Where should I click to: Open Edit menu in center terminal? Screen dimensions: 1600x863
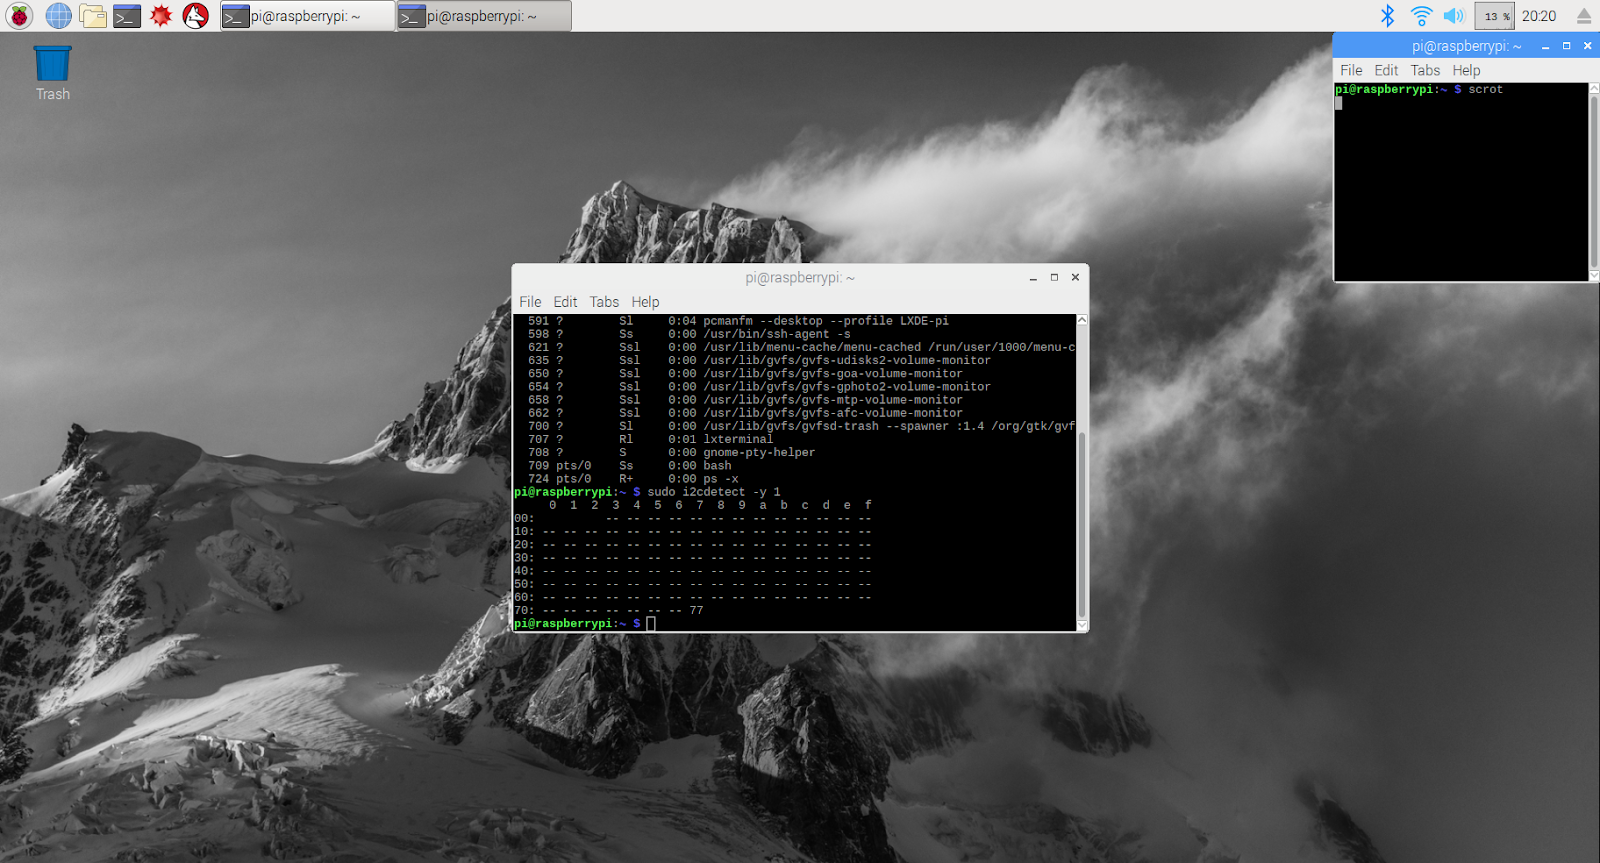pyautogui.click(x=565, y=302)
